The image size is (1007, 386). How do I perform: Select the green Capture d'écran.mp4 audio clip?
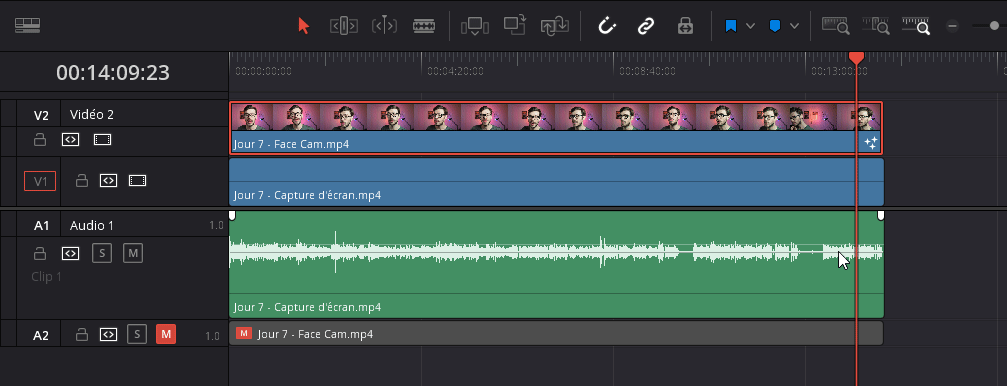pyautogui.click(x=556, y=265)
